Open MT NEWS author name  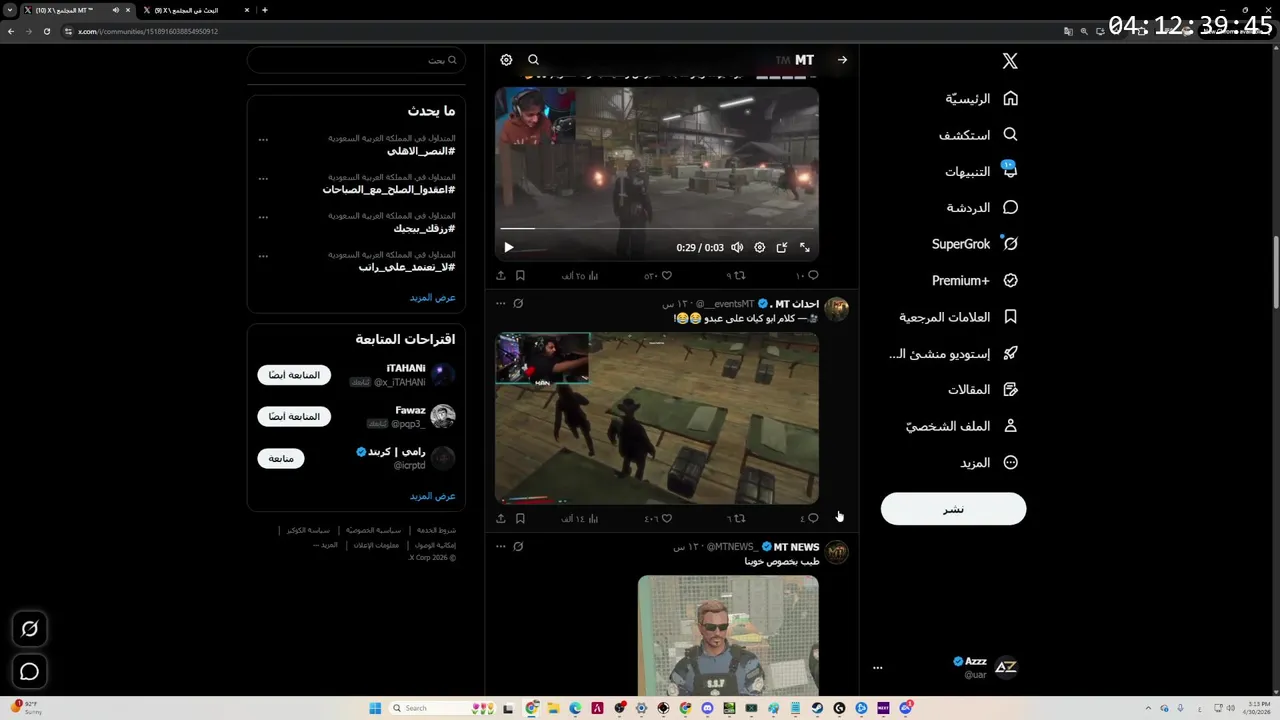click(796, 547)
